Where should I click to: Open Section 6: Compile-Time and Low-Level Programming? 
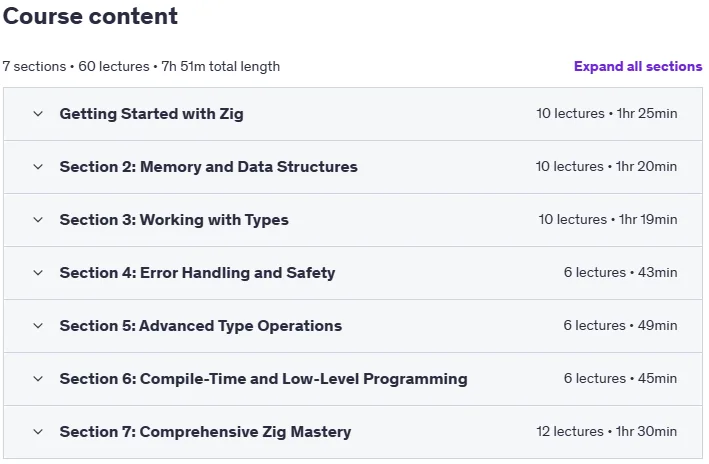pos(264,379)
